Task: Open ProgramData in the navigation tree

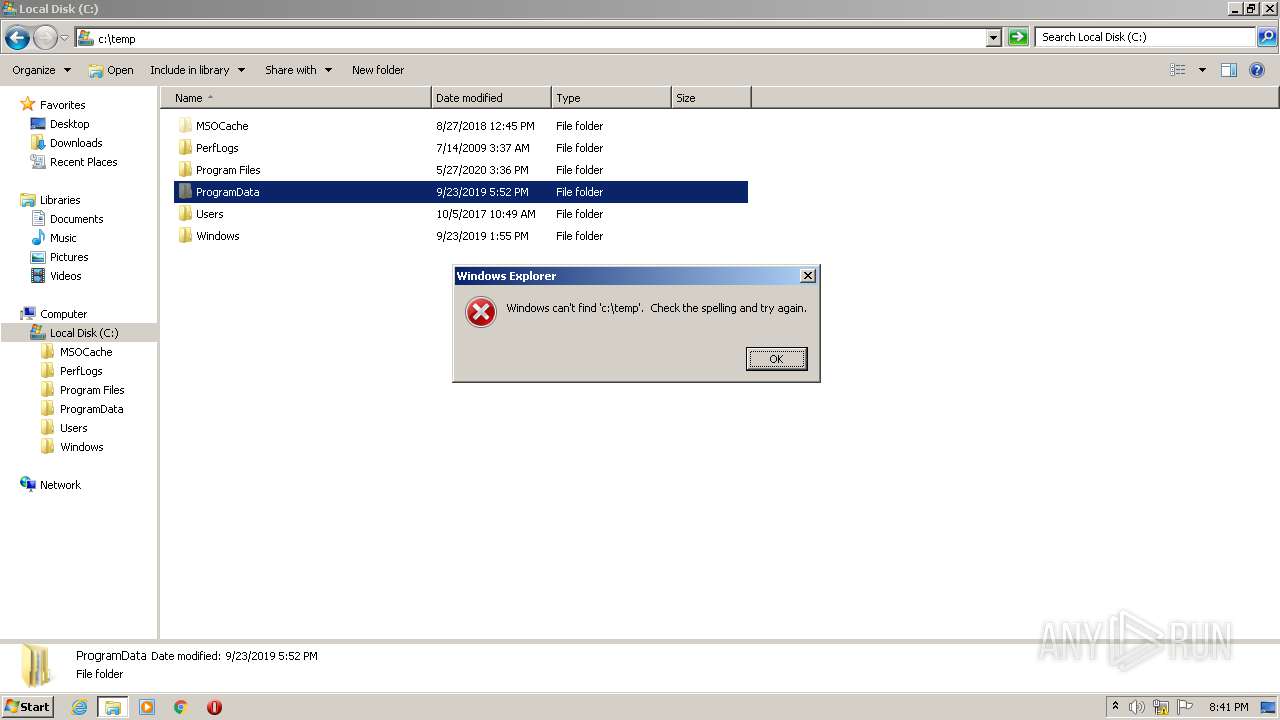Action: tap(91, 409)
